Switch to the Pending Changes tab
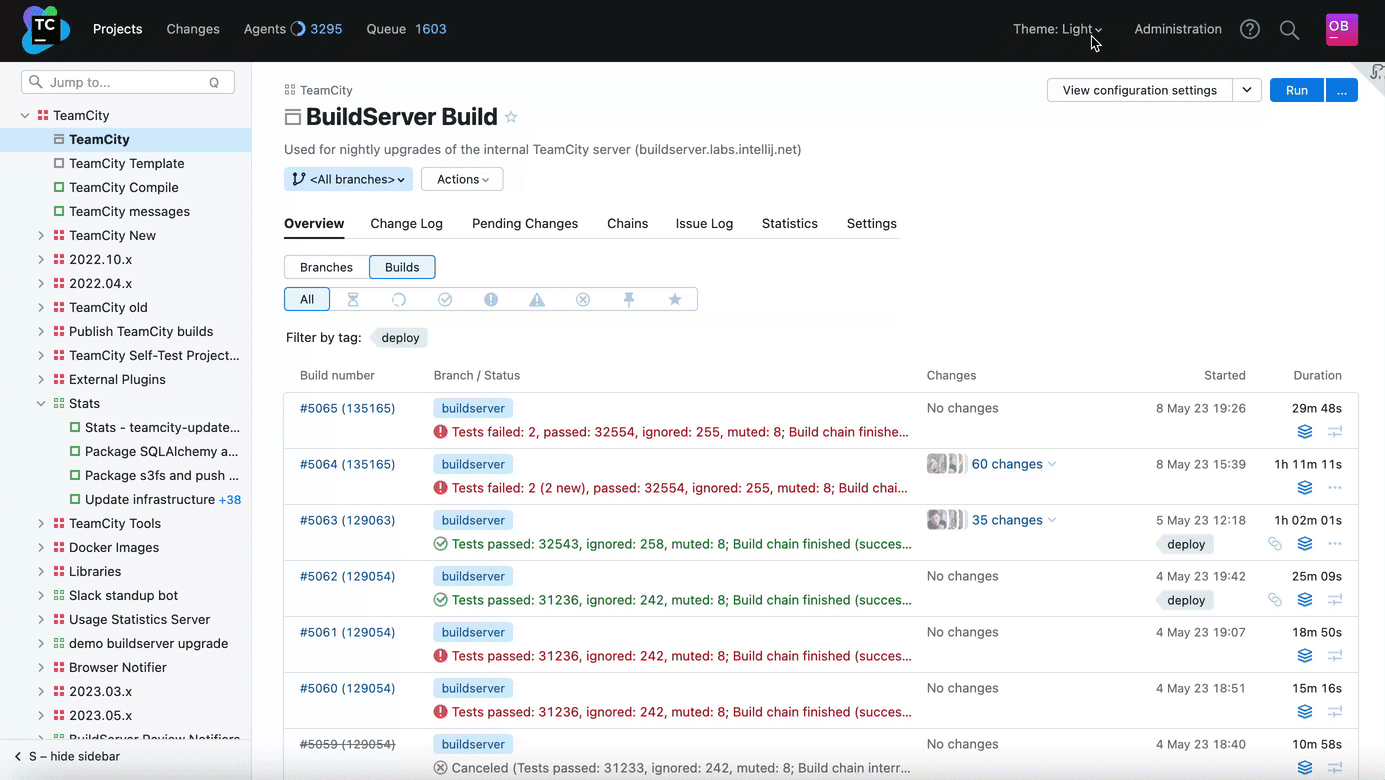 tap(525, 223)
